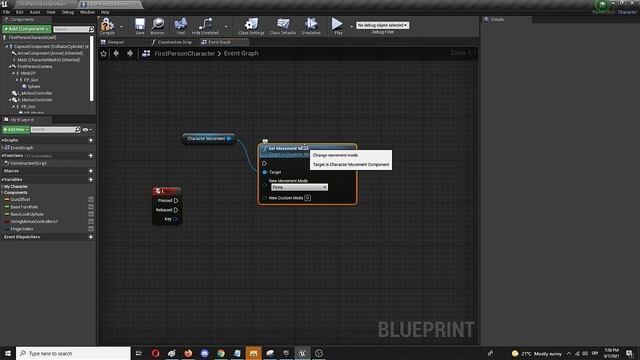This screenshot has height=360, width=640.
Task: Click the blueprint graph icon beside the FirstPersonCharacter breadcrumb
Action: click(146, 53)
